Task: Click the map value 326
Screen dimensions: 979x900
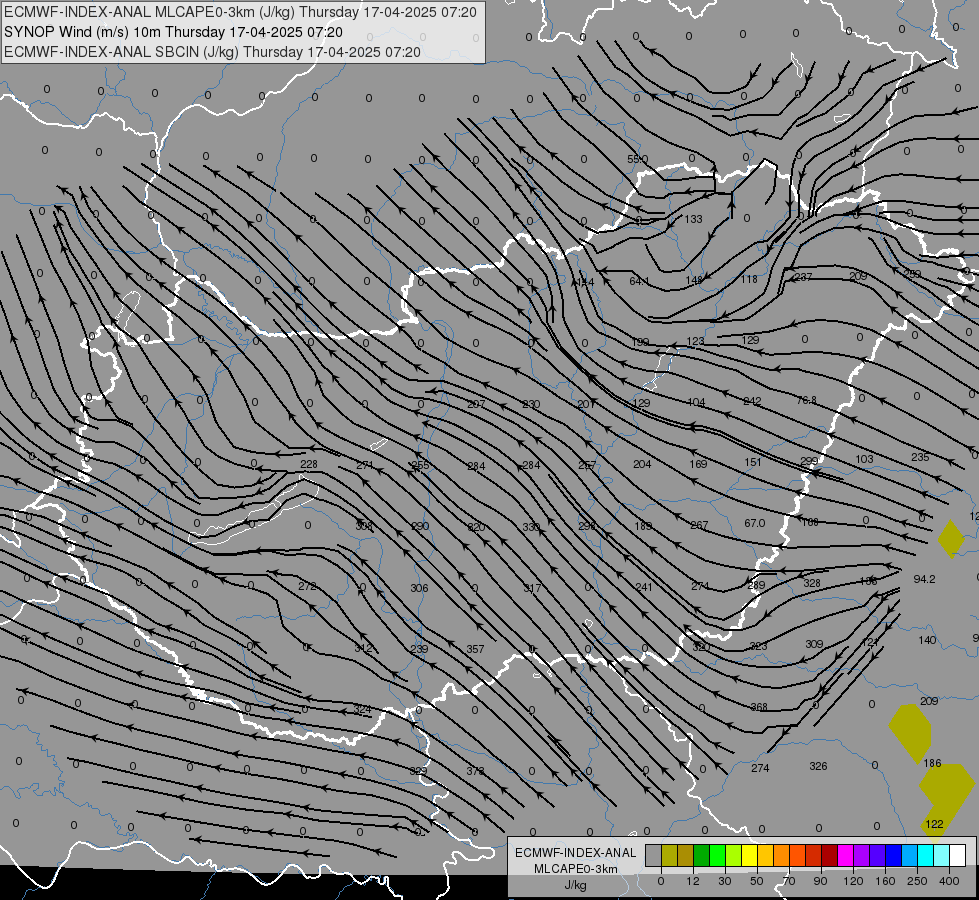Action: pyautogui.click(x=818, y=766)
